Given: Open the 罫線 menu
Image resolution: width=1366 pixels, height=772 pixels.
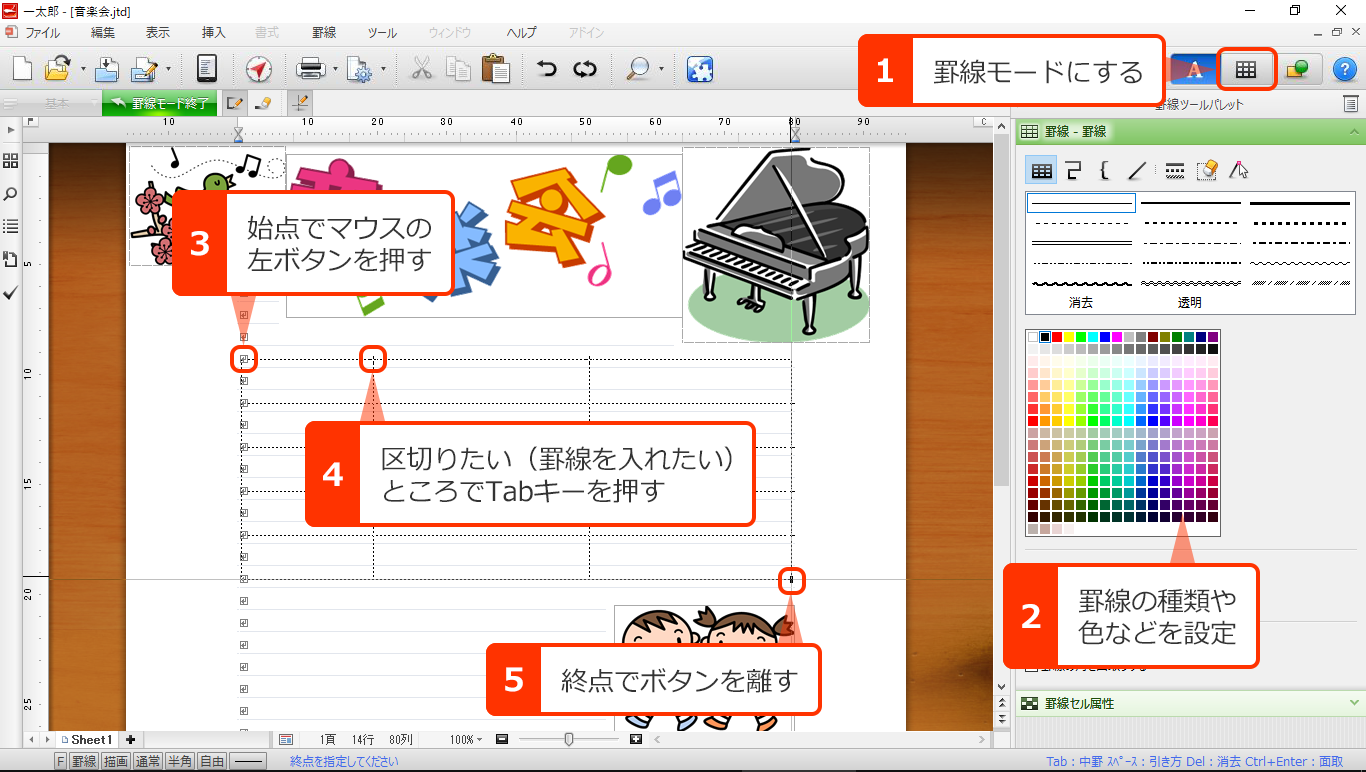Looking at the screenshot, I should coord(324,33).
